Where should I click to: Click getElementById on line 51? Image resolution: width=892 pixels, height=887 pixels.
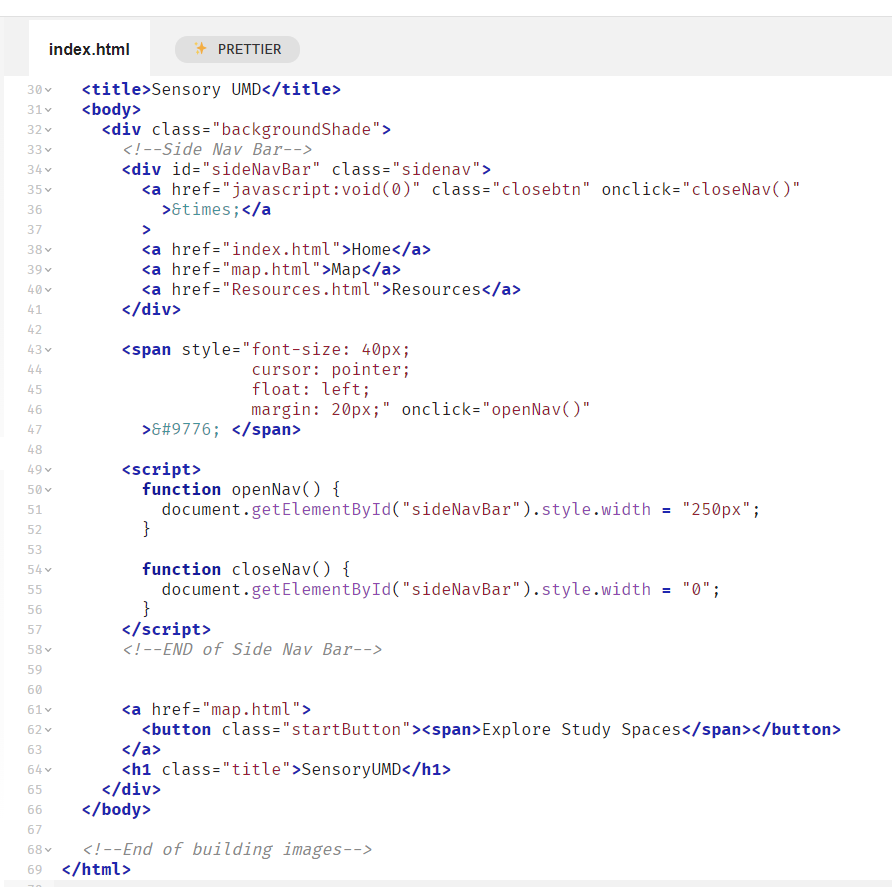pyautogui.click(x=321, y=509)
